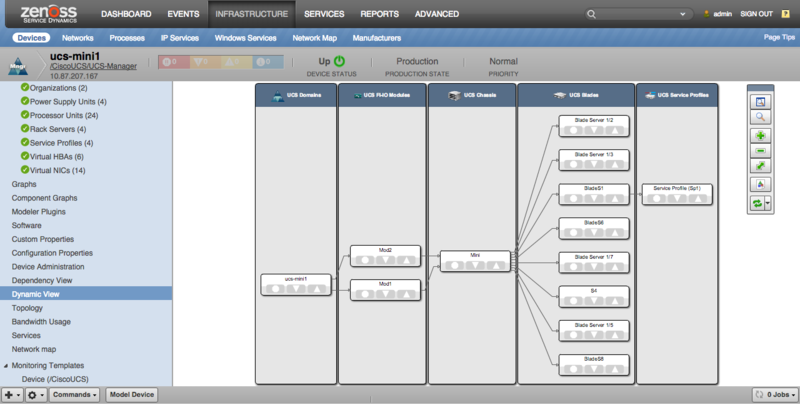Click the green check icon beside Virtual NICs (14)

24,170
